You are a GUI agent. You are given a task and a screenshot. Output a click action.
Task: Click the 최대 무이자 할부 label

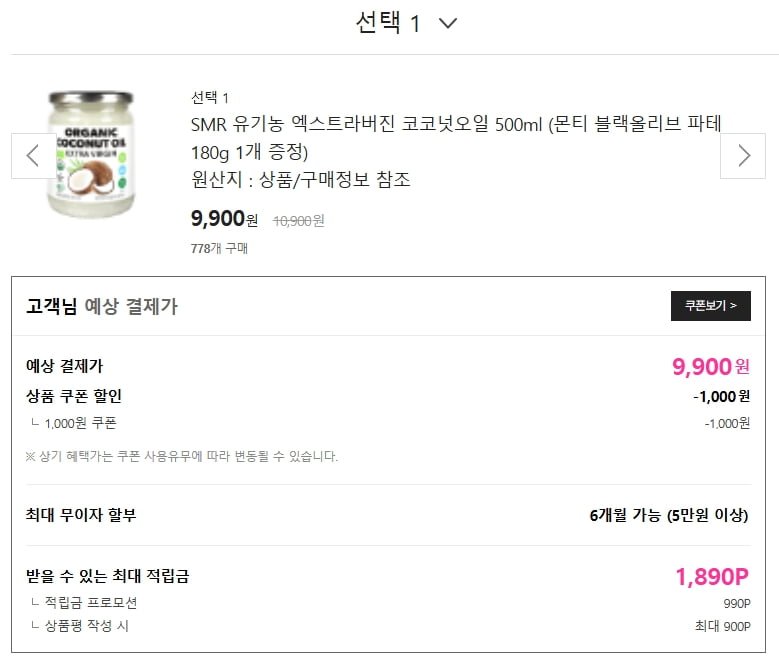(81, 516)
